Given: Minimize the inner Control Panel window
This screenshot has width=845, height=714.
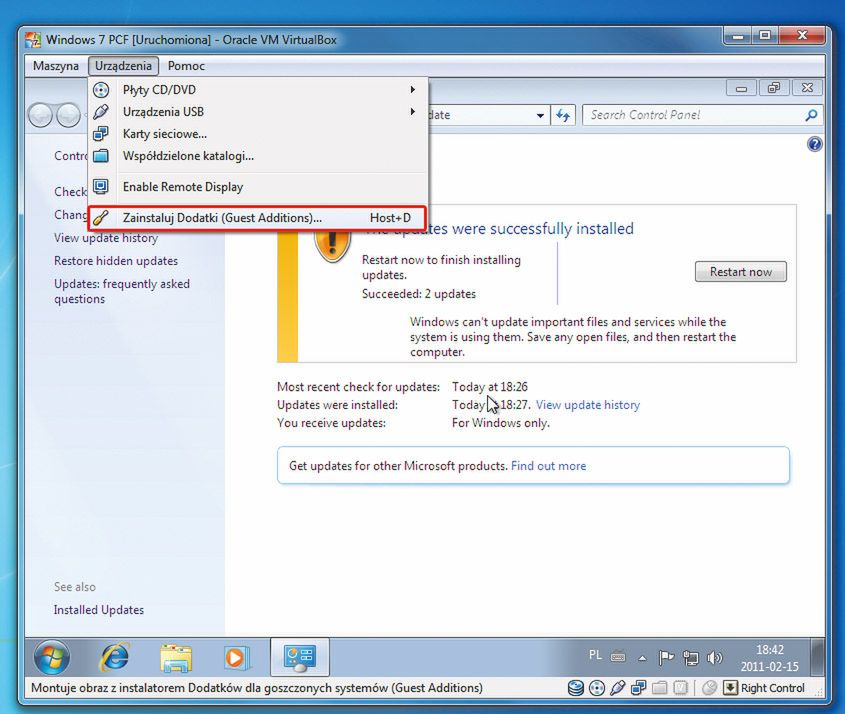Looking at the screenshot, I should click(742, 88).
